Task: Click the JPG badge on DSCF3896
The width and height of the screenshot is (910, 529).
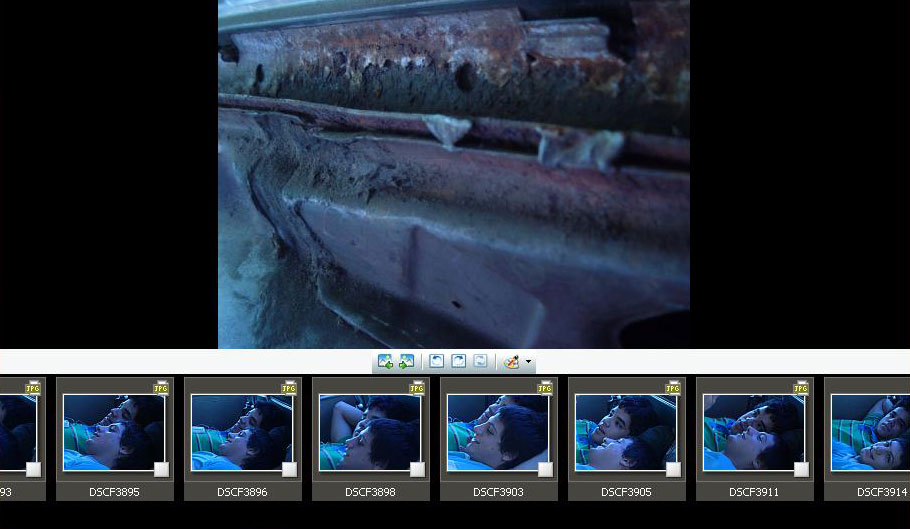Action: [289, 388]
